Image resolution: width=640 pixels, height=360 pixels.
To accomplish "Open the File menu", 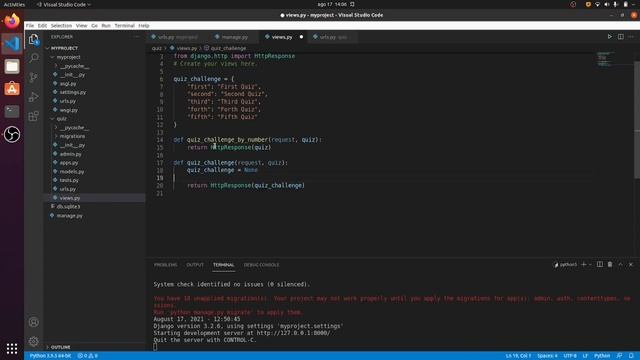I will [x=30, y=25].
